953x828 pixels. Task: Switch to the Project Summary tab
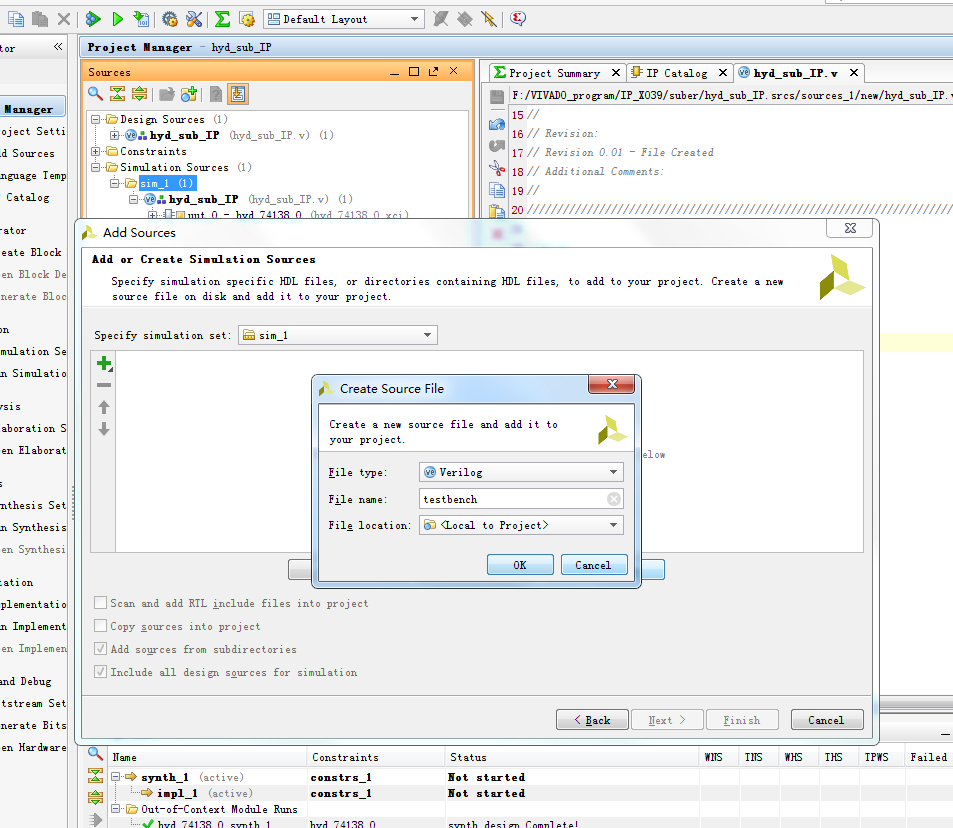pyautogui.click(x=553, y=73)
